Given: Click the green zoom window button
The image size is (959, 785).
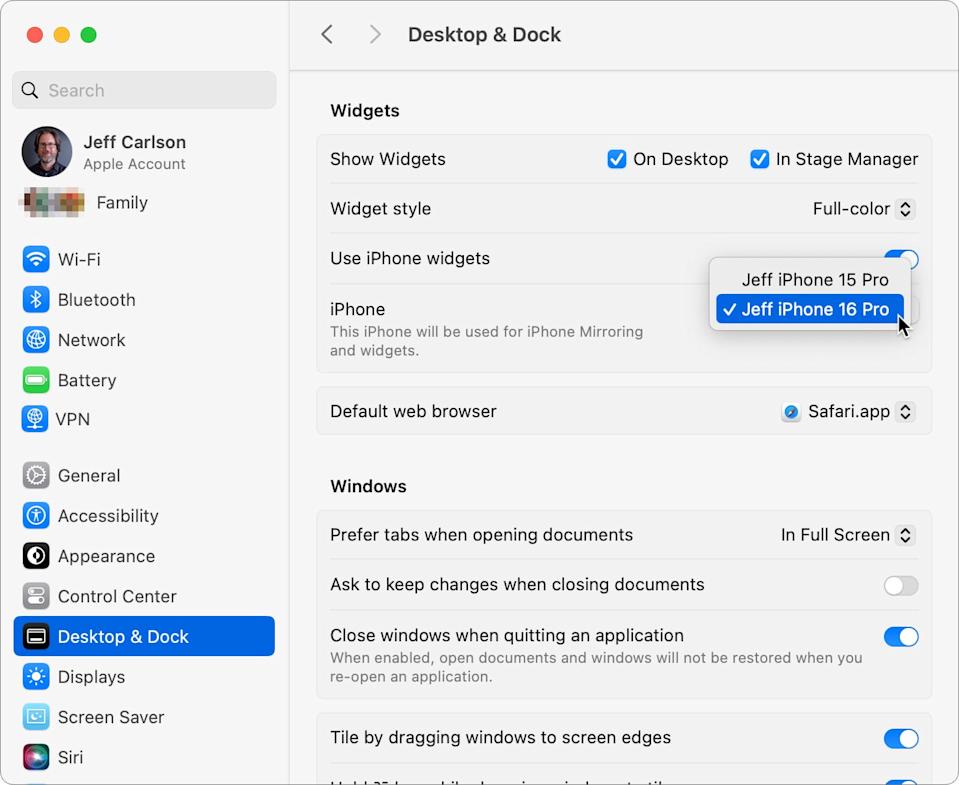Looking at the screenshot, I should click(x=89, y=35).
